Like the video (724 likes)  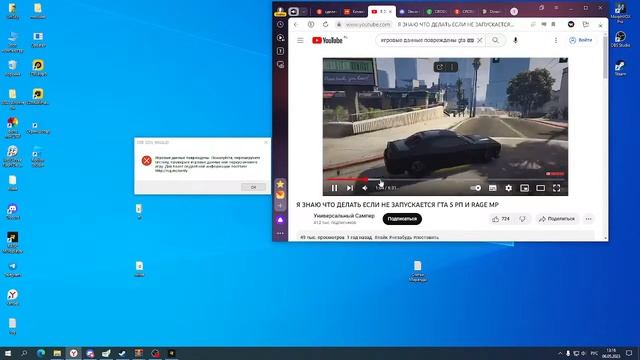click(501, 219)
